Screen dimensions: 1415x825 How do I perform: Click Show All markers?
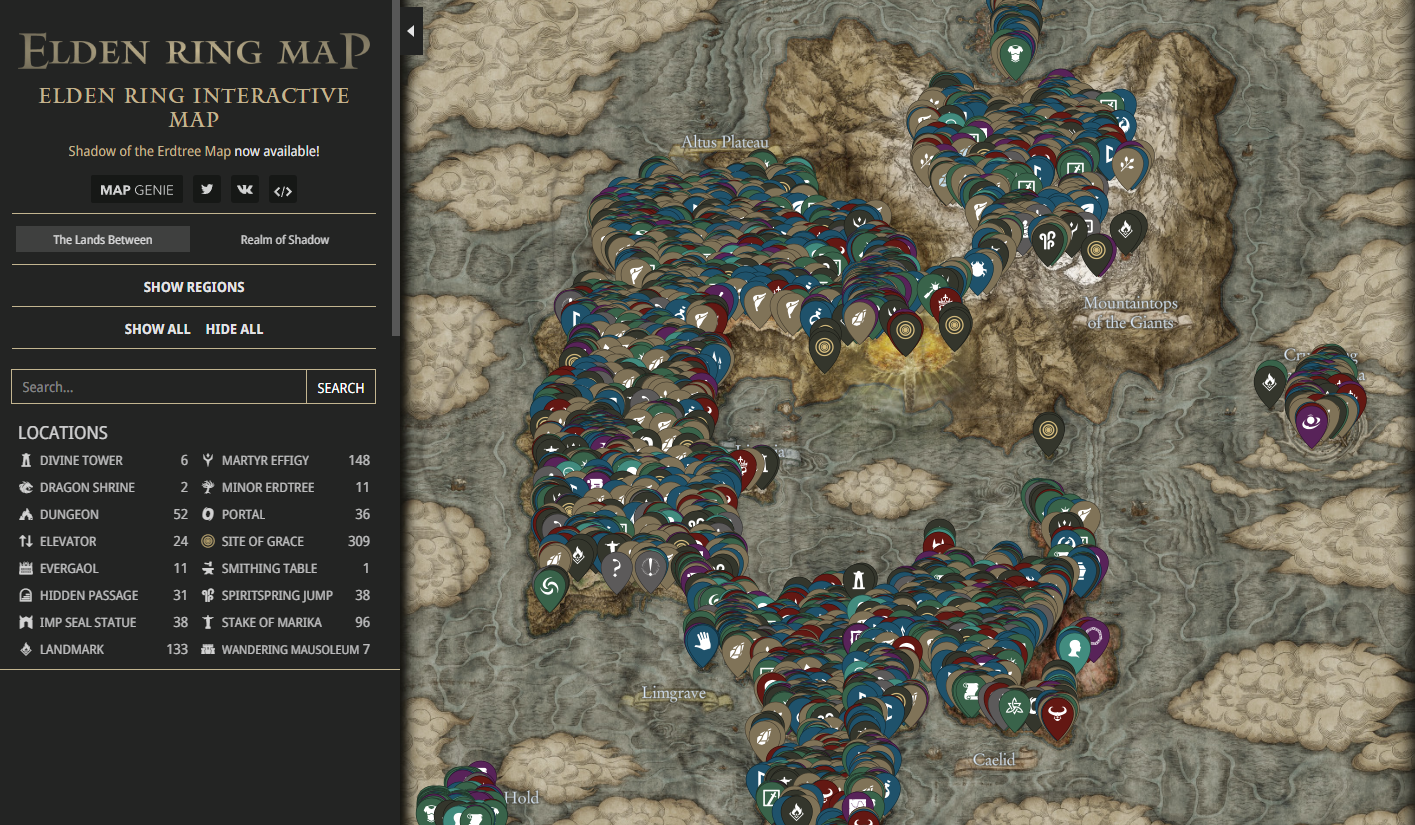point(157,329)
